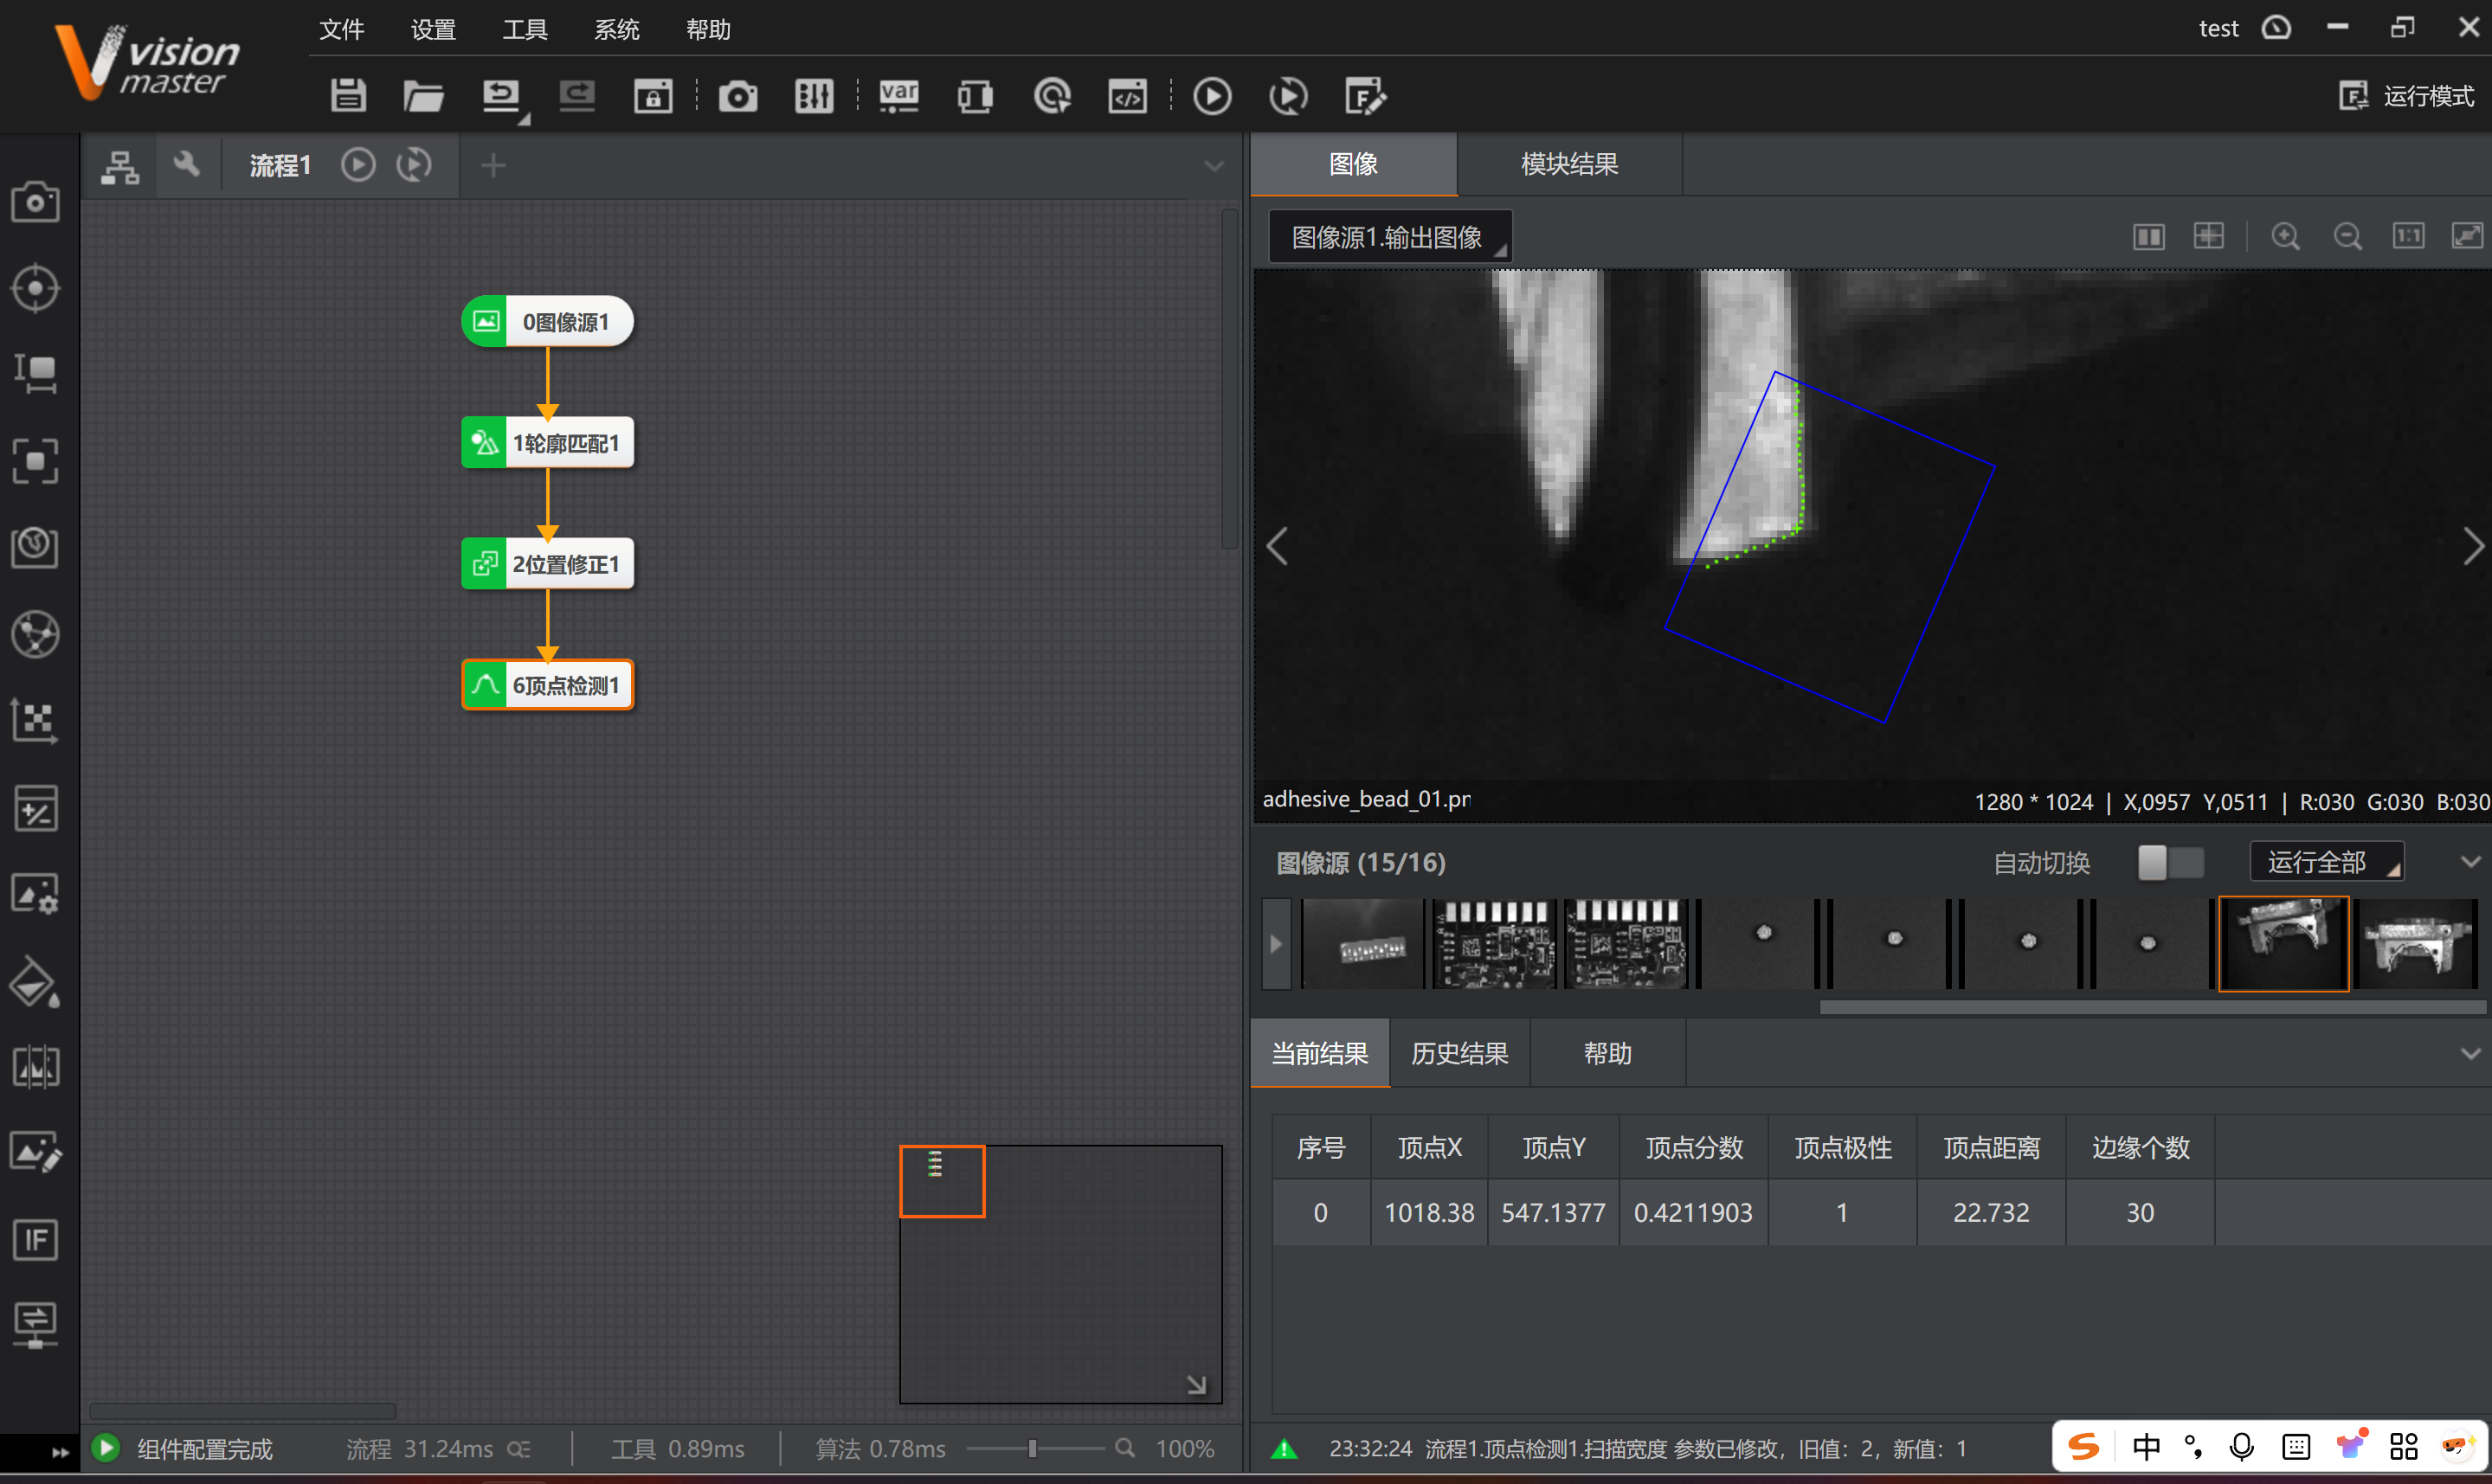Image resolution: width=2492 pixels, height=1484 pixels.
Task: Toggle continuous run for 流程1
Action: coord(414,165)
